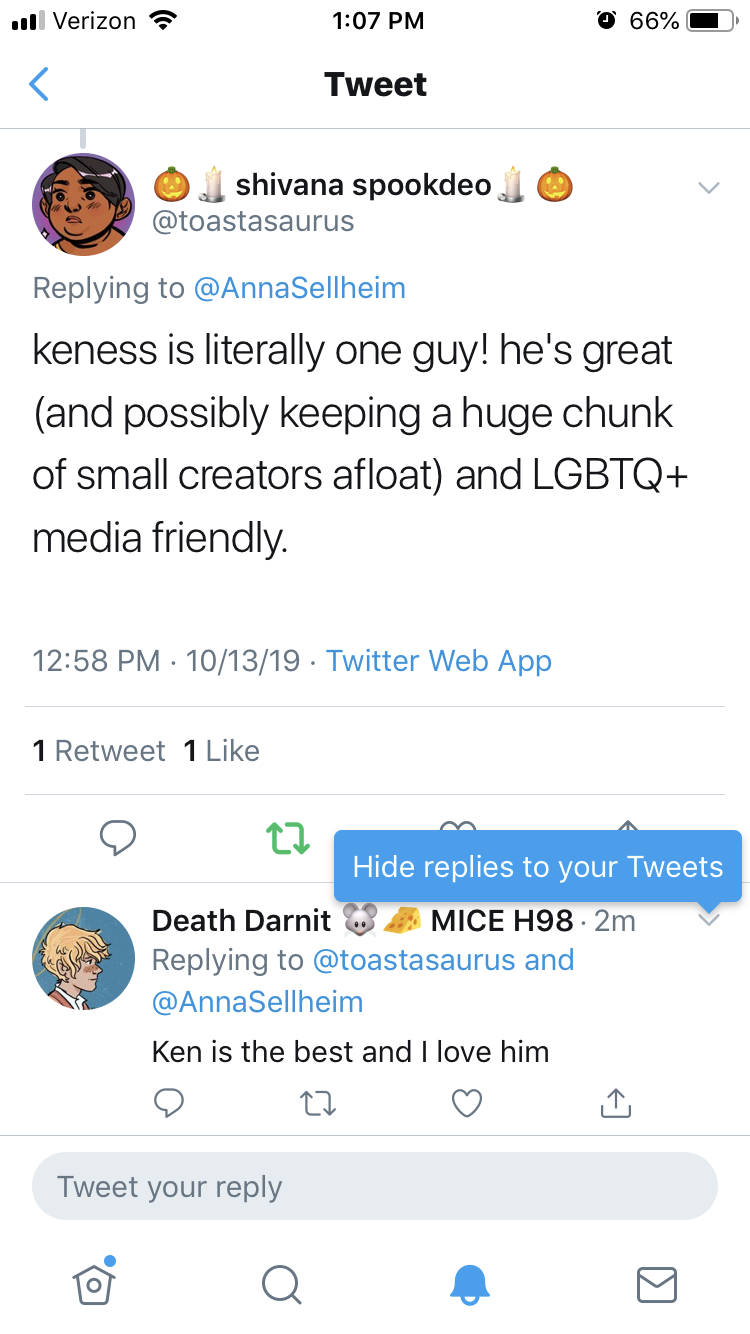Tap the back arrow in header
750x1334 pixels.
click(39, 85)
